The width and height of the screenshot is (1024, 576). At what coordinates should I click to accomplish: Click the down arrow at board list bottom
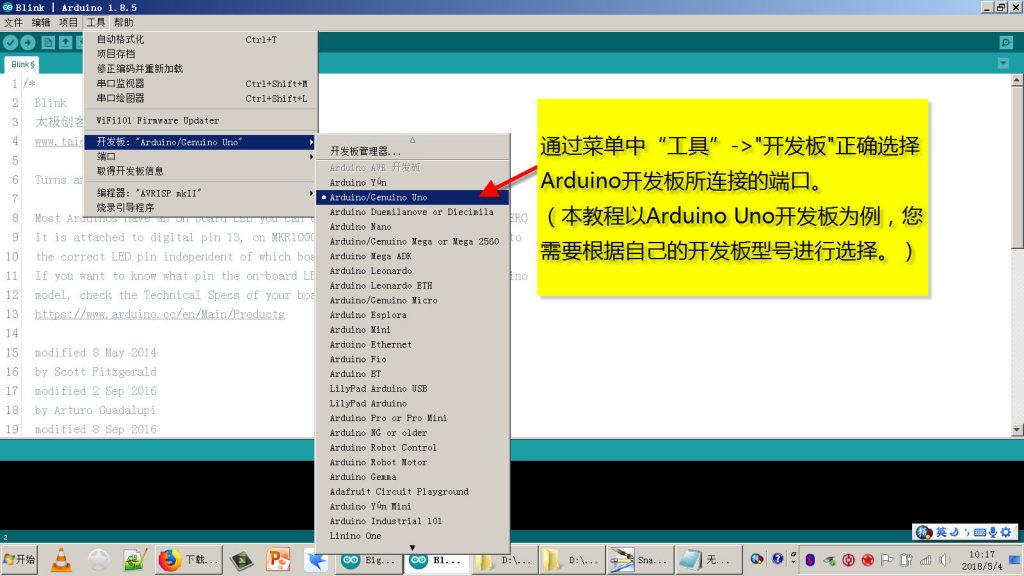[412, 548]
